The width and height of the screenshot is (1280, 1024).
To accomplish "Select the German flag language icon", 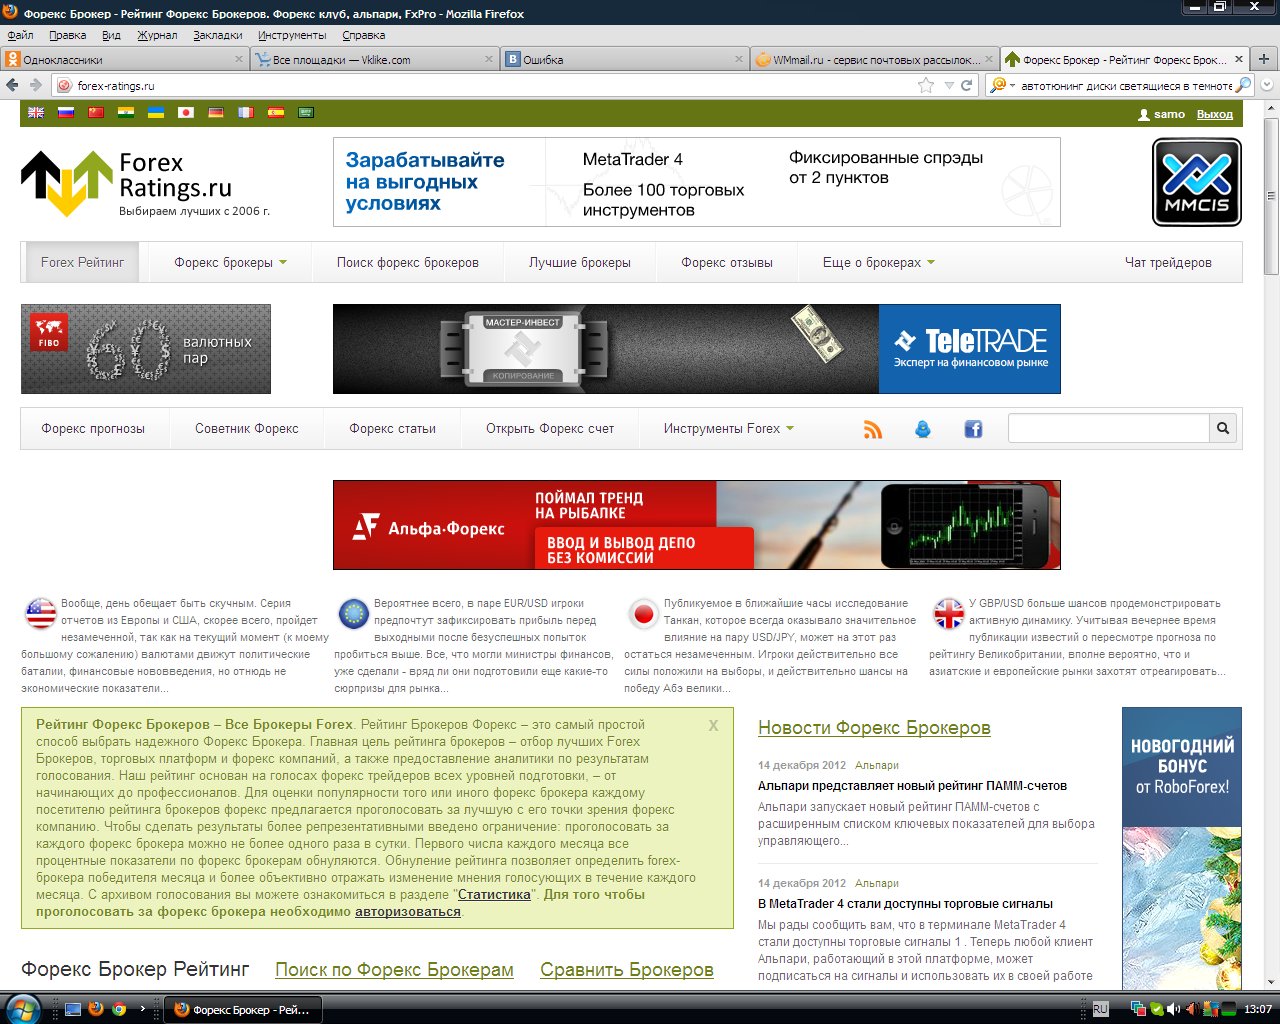I will (x=216, y=113).
